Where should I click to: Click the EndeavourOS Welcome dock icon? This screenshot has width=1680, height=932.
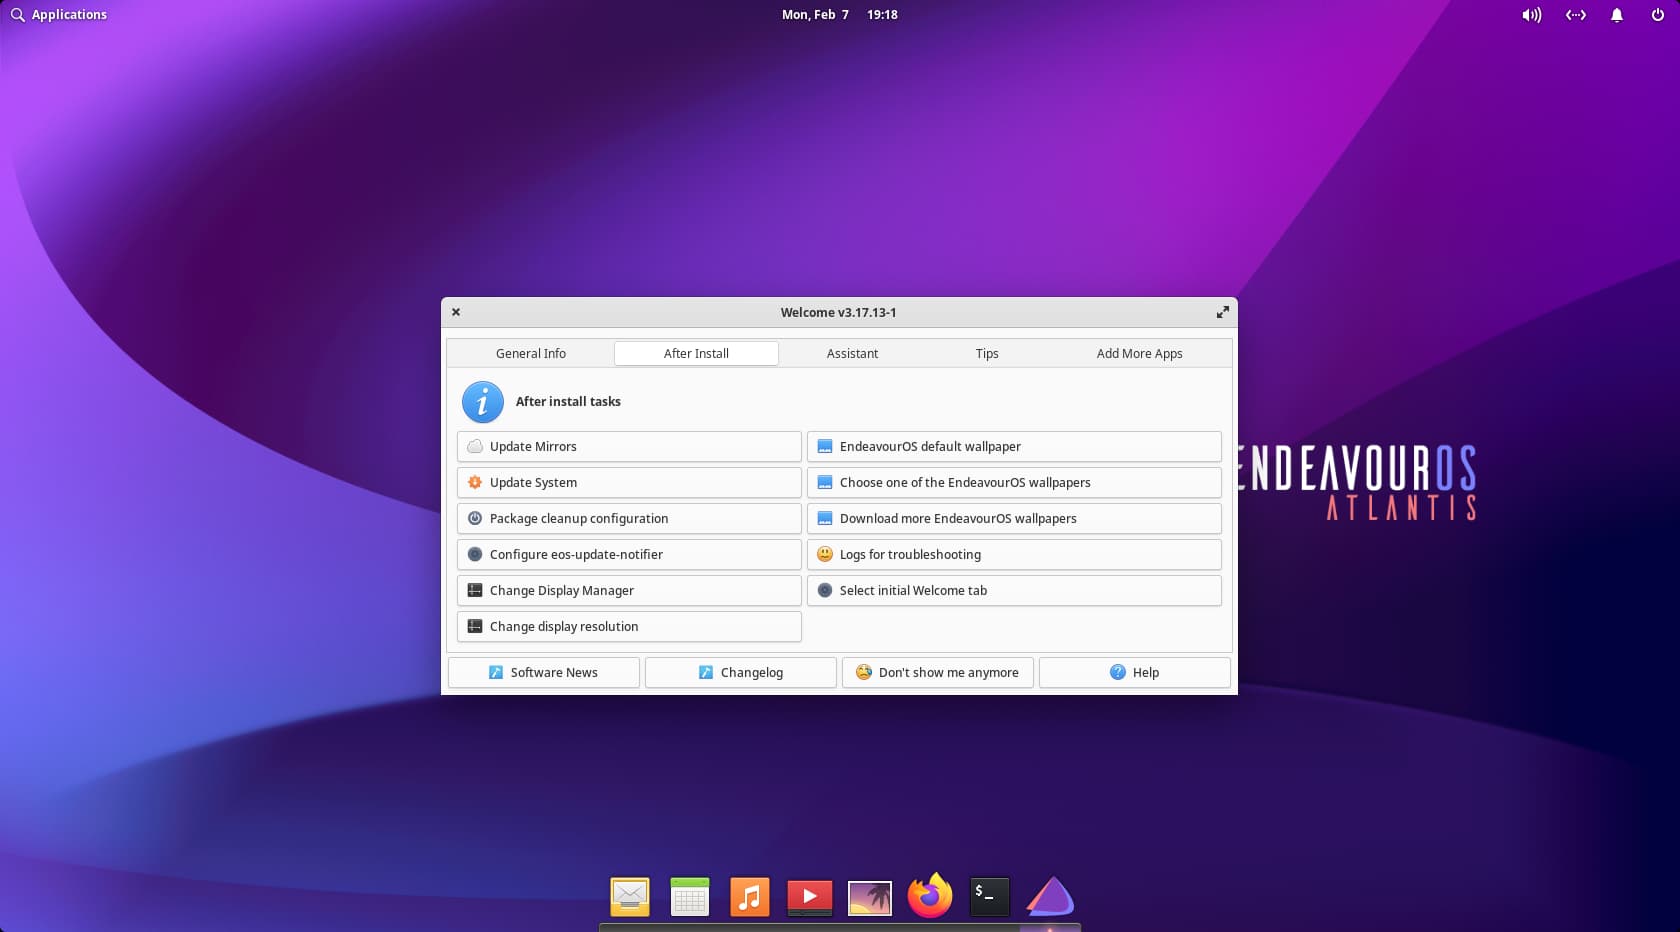(1050, 896)
